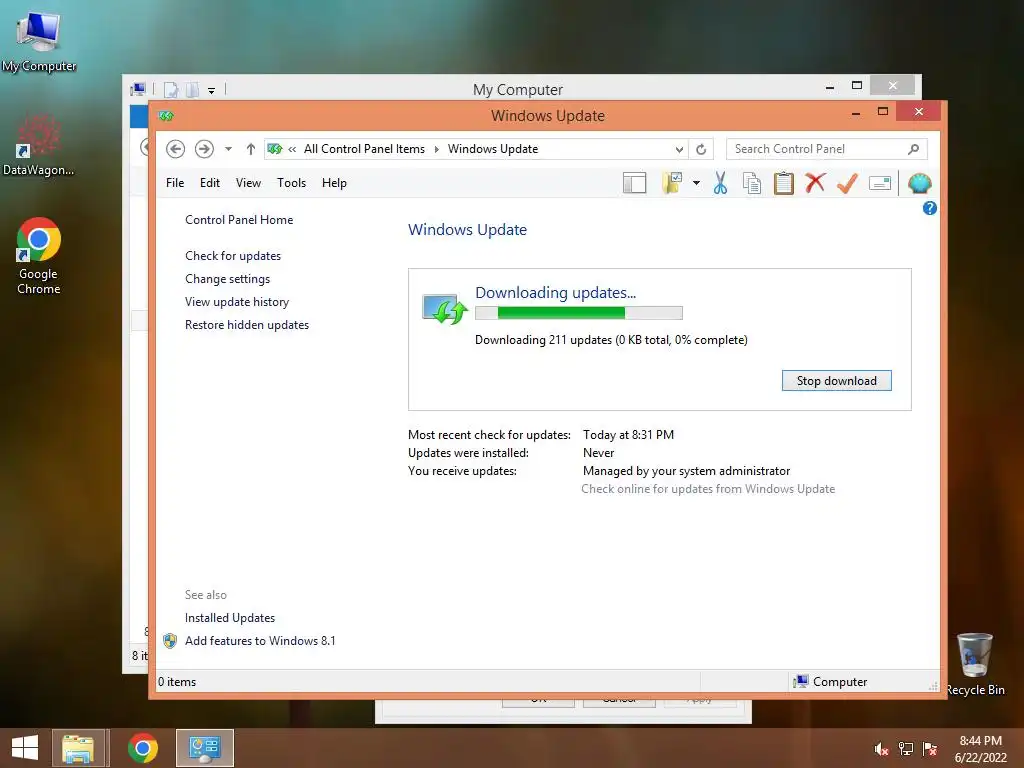Open the My Computer window quick access dropdown
1024x768 pixels.
tap(212, 90)
